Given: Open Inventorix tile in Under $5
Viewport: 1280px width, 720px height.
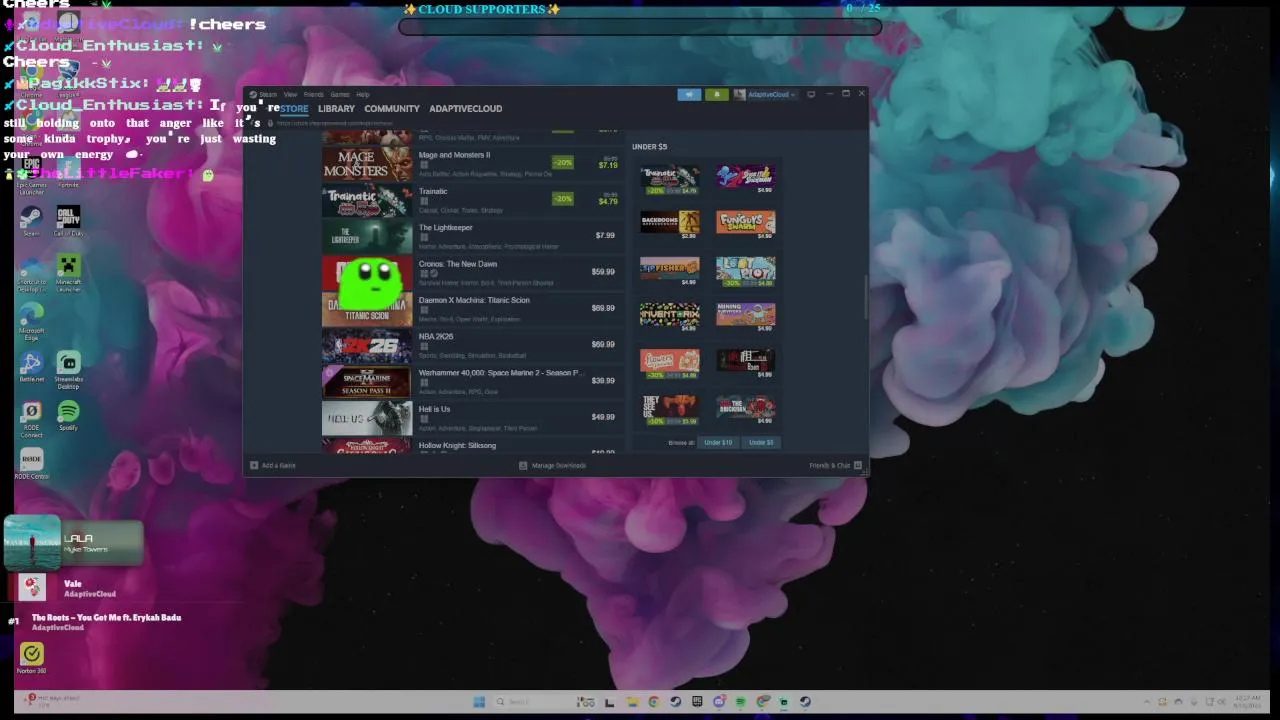Looking at the screenshot, I should pyautogui.click(x=670, y=314).
